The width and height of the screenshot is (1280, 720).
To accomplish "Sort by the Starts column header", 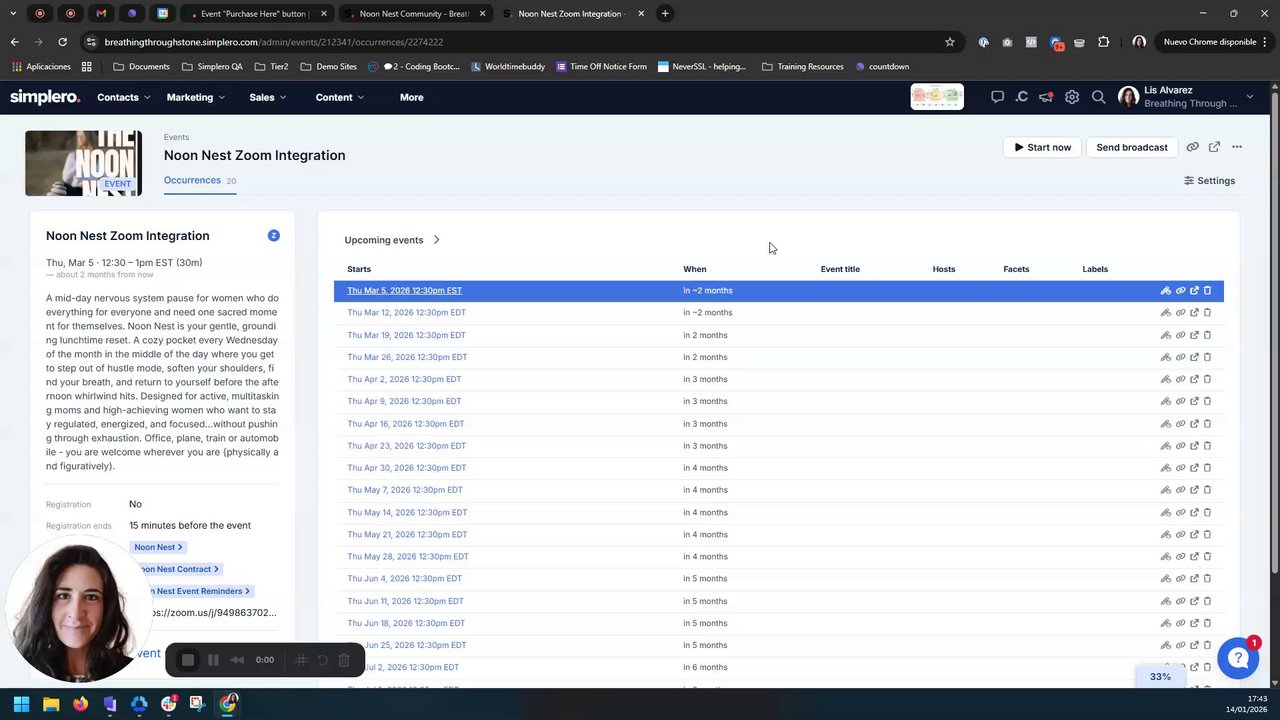I will click(x=359, y=269).
